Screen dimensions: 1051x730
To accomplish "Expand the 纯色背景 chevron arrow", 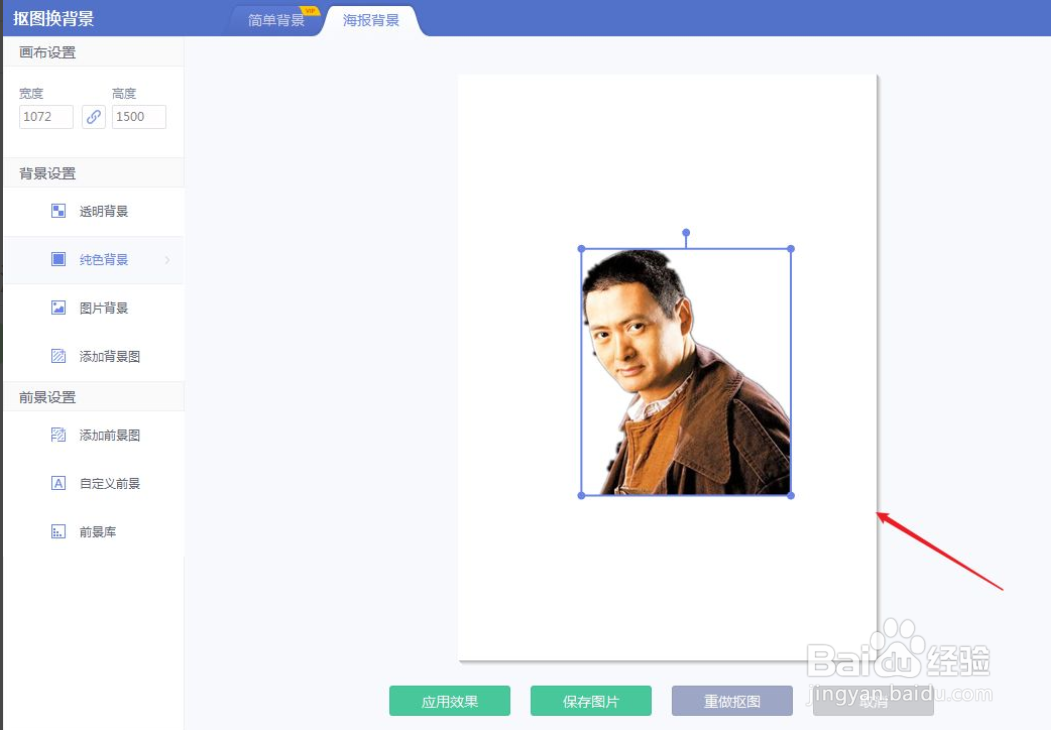I will pyautogui.click(x=168, y=260).
